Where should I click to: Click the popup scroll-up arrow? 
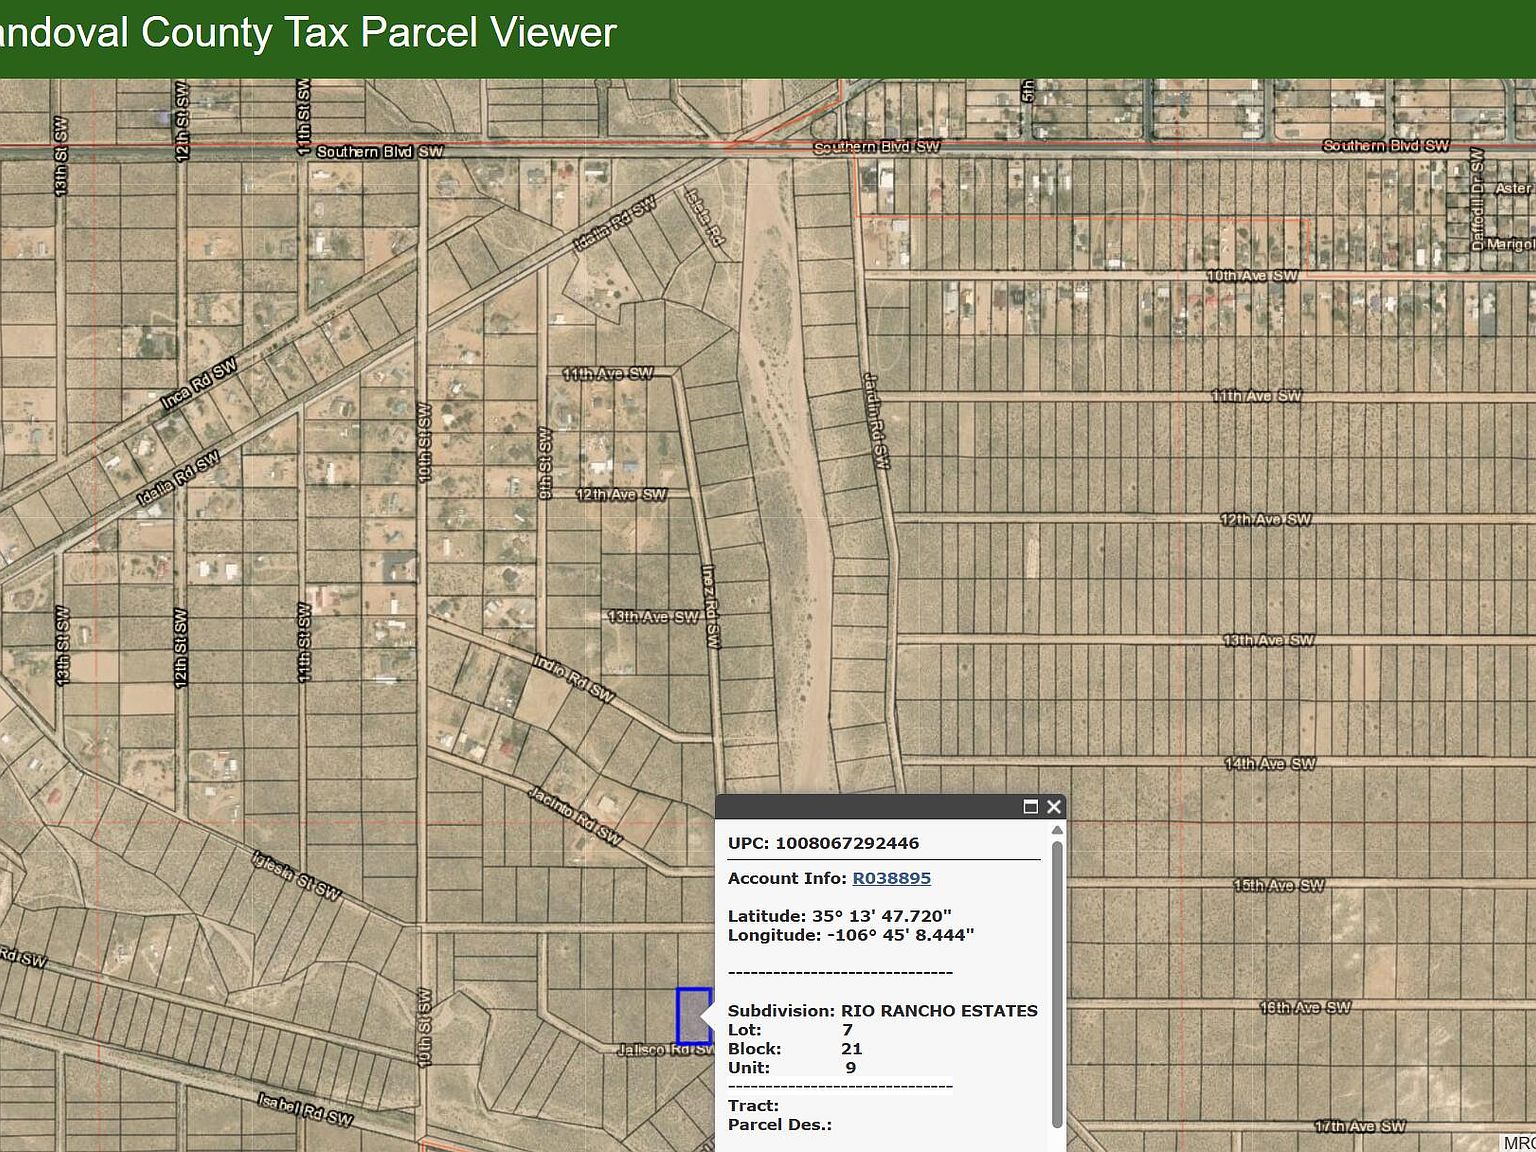click(x=1057, y=830)
